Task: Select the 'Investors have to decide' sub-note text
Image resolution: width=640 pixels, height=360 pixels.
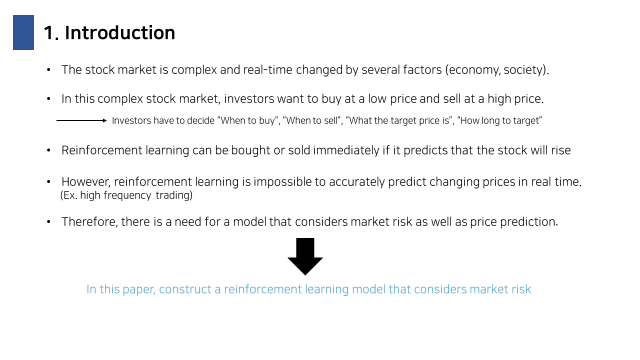Action: tap(327, 120)
